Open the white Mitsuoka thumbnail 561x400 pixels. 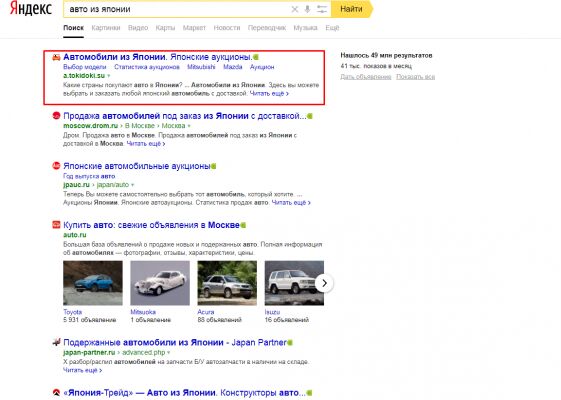[x=160, y=283]
